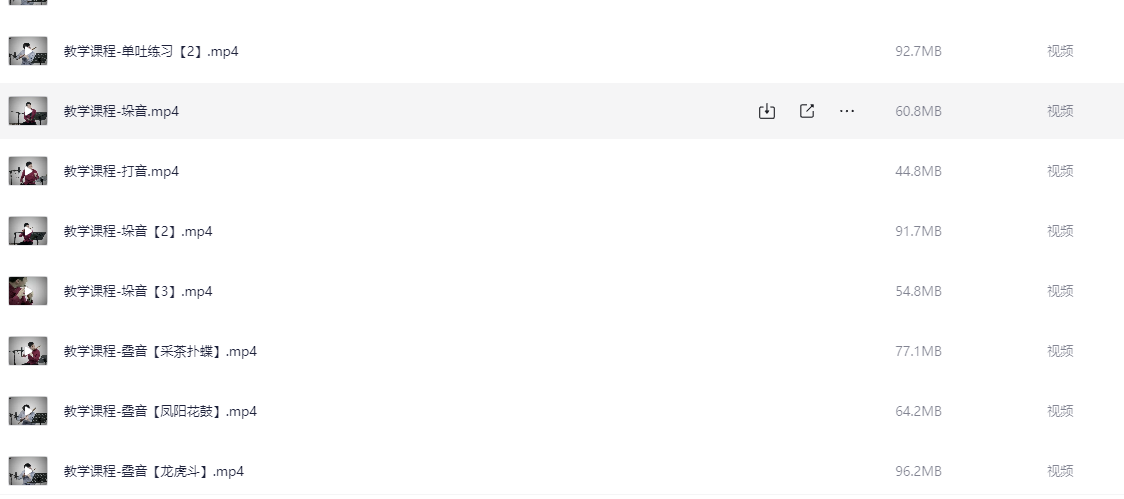
Task: Open file 教学课程-垛音【2】.mp4
Action: (x=138, y=232)
